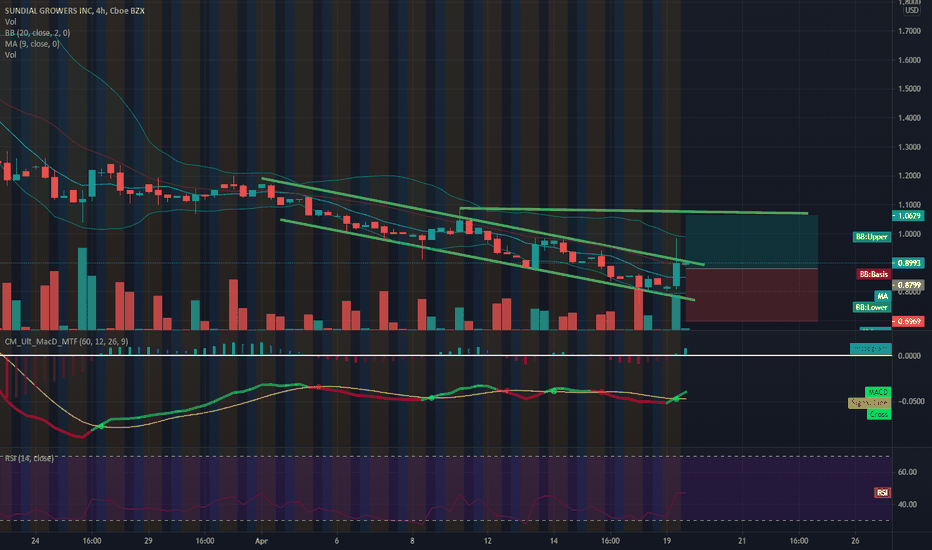Viewport: 932px width, 550px height.
Task: Click the 29 date on time axis
Action: click(x=148, y=541)
